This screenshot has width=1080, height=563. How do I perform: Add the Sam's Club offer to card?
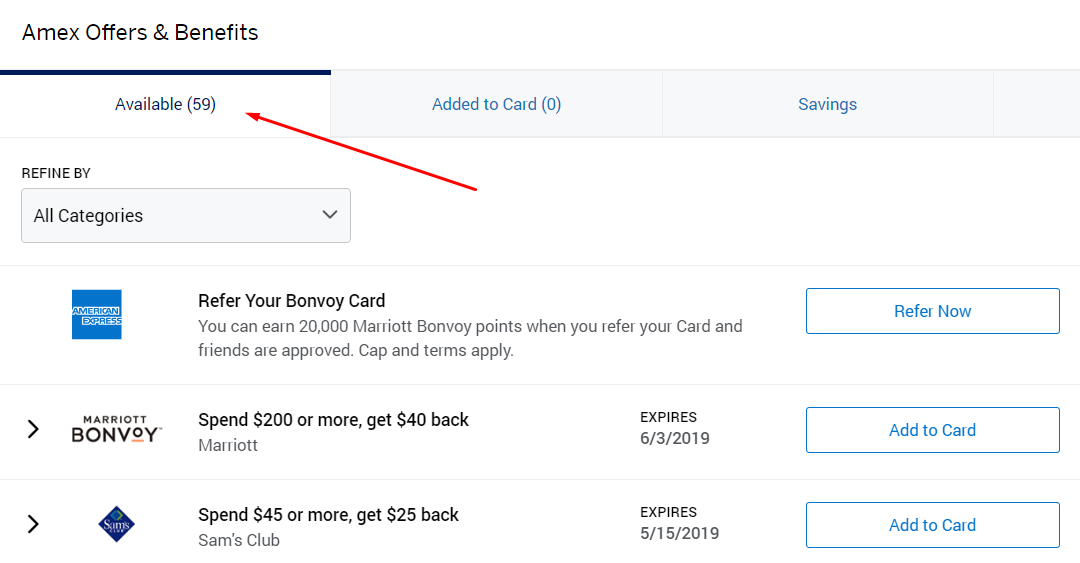coord(933,525)
